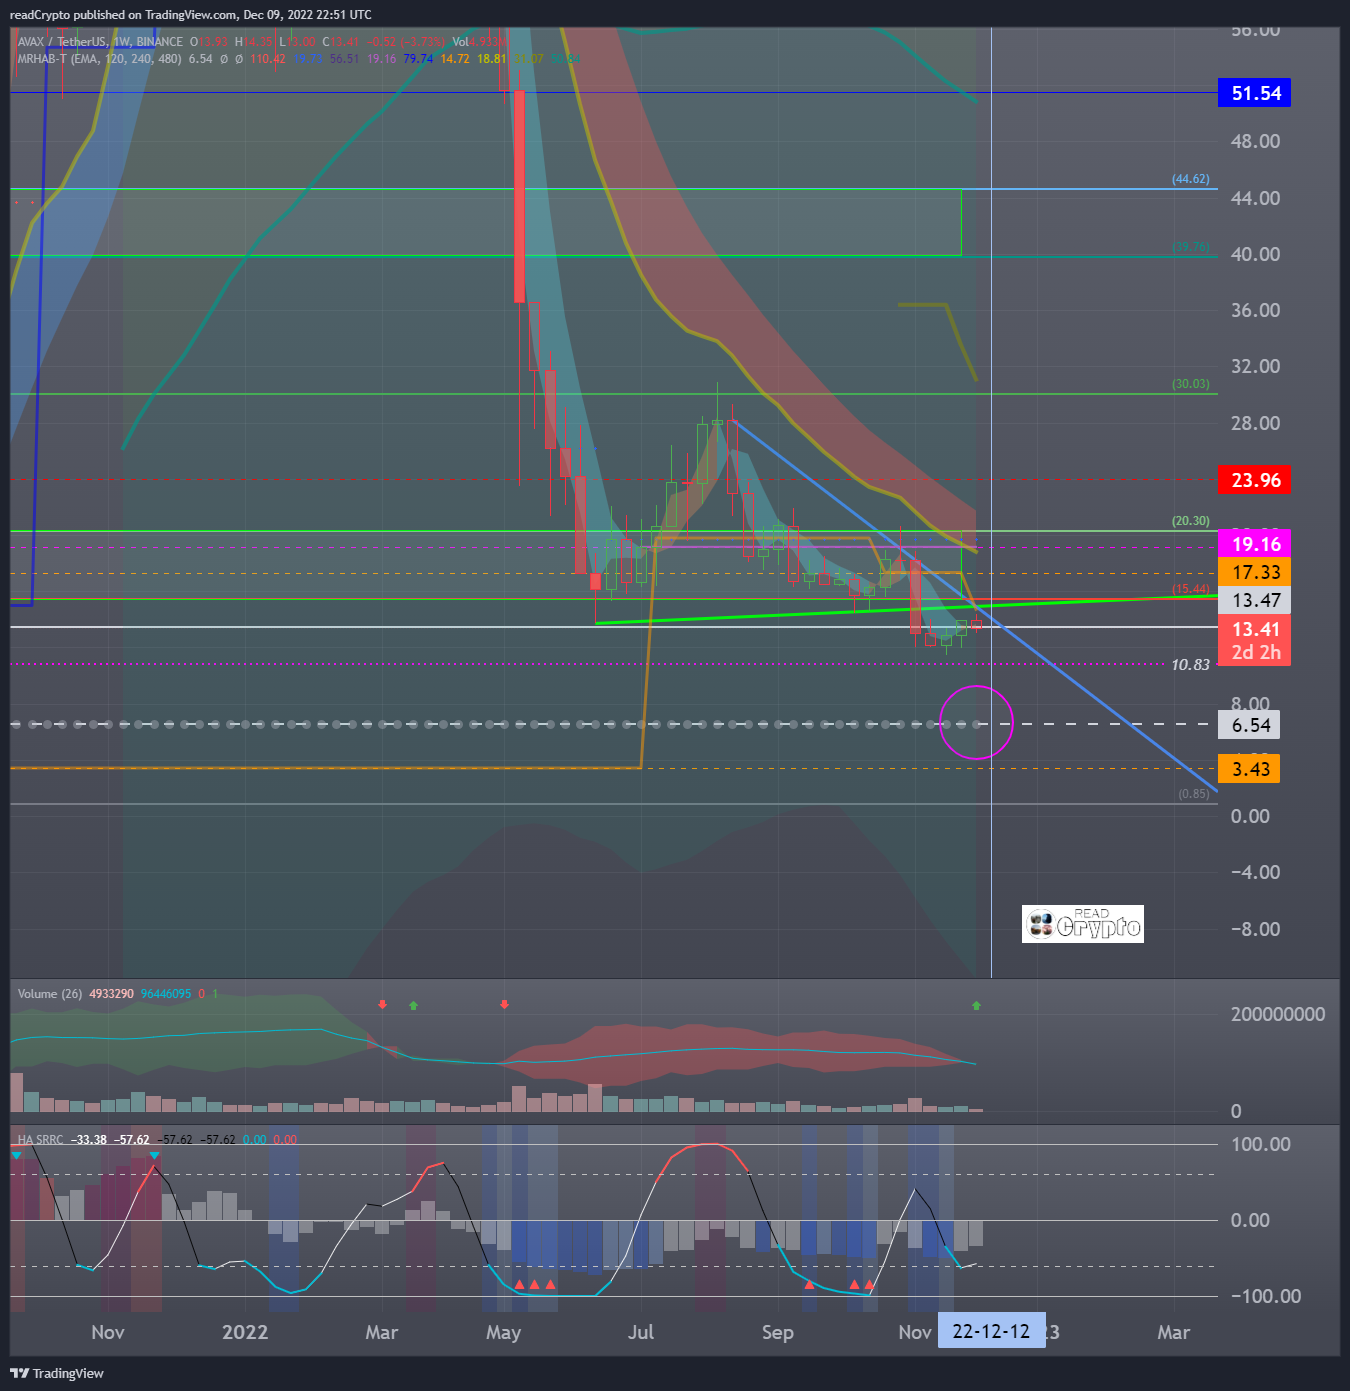The image size is (1350, 1391).
Task: Click the -8.00 price axis value
Action: tap(1255, 929)
